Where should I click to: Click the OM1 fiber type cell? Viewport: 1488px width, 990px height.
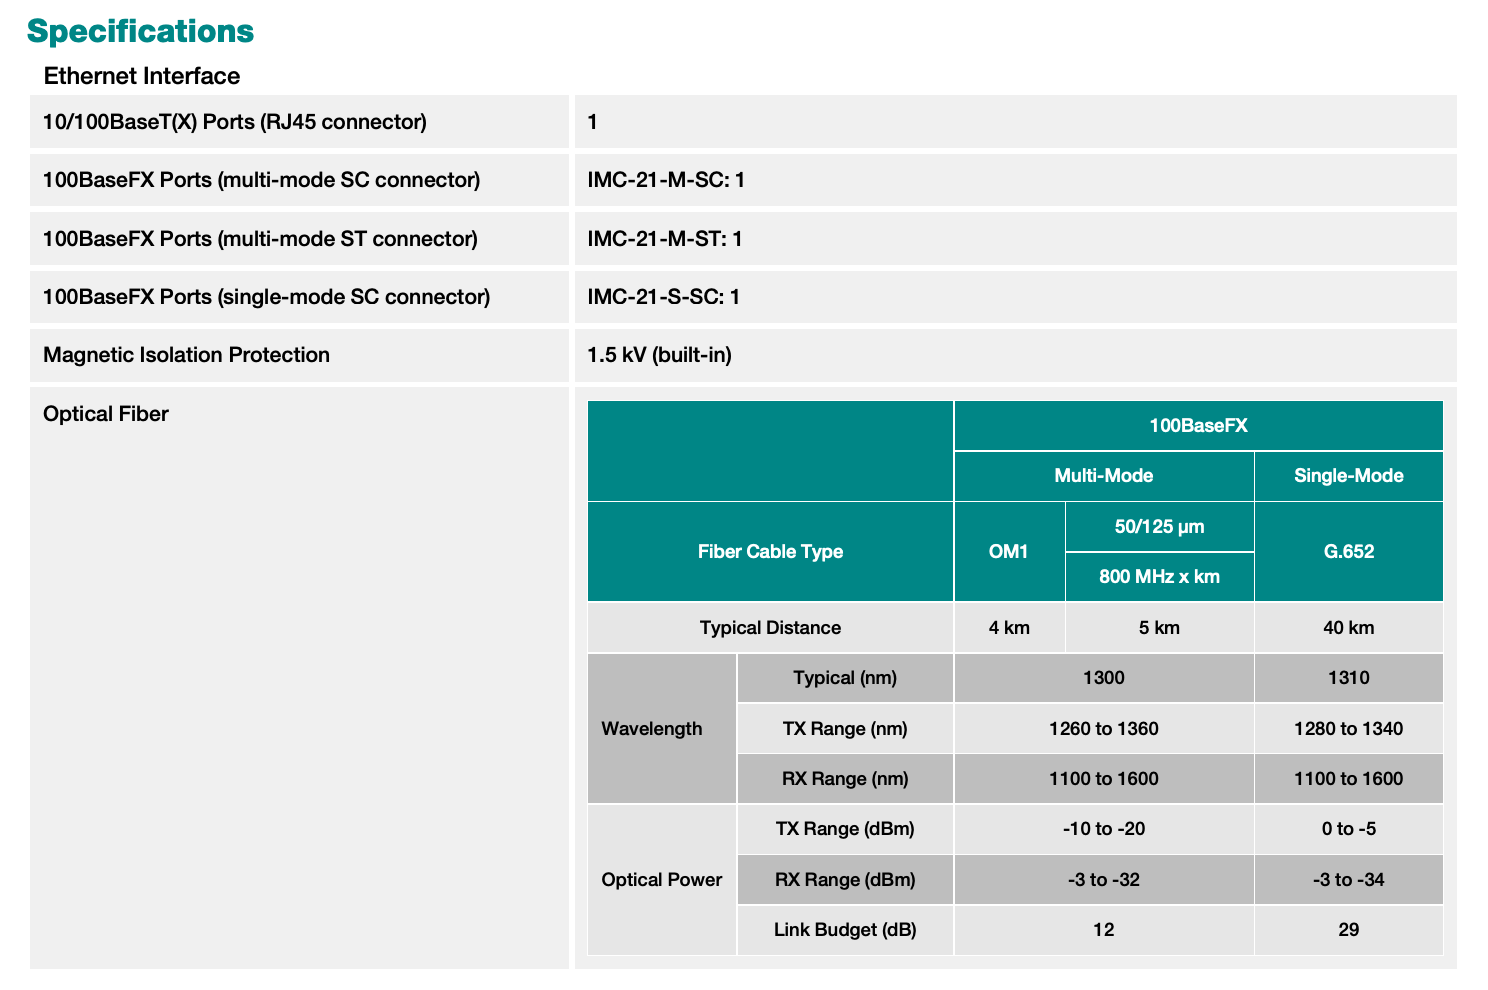pos(1008,552)
